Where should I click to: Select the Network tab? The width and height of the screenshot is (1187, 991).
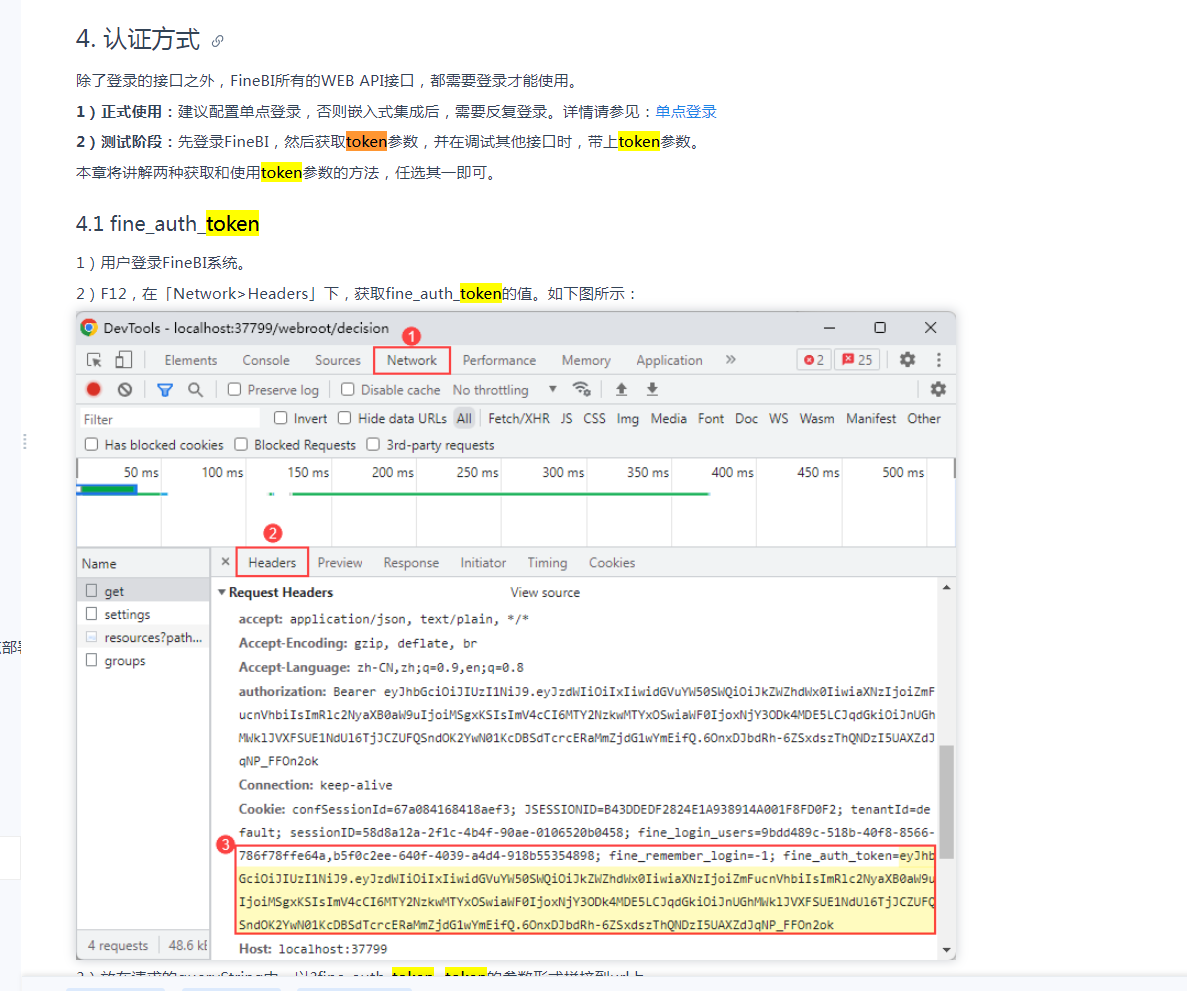tap(412, 360)
